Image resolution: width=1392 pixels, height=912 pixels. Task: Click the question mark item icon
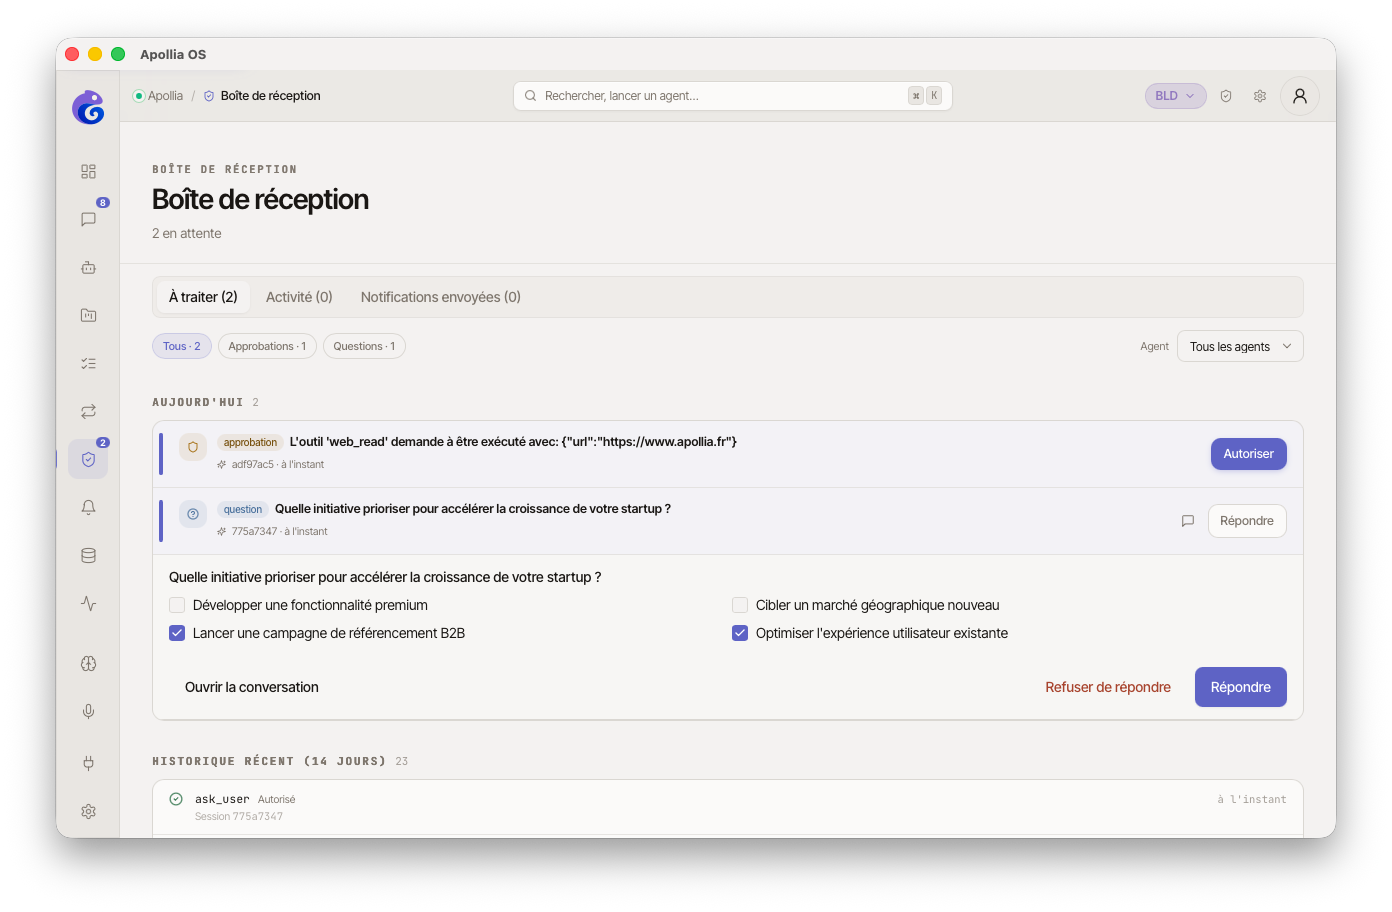point(193,514)
